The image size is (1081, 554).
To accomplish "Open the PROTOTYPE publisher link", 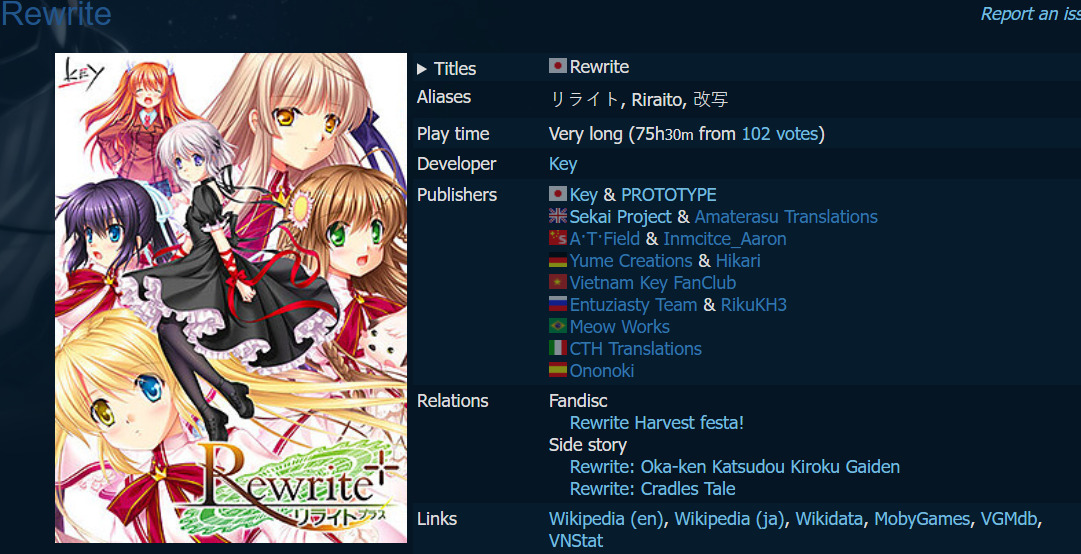I will [x=669, y=194].
